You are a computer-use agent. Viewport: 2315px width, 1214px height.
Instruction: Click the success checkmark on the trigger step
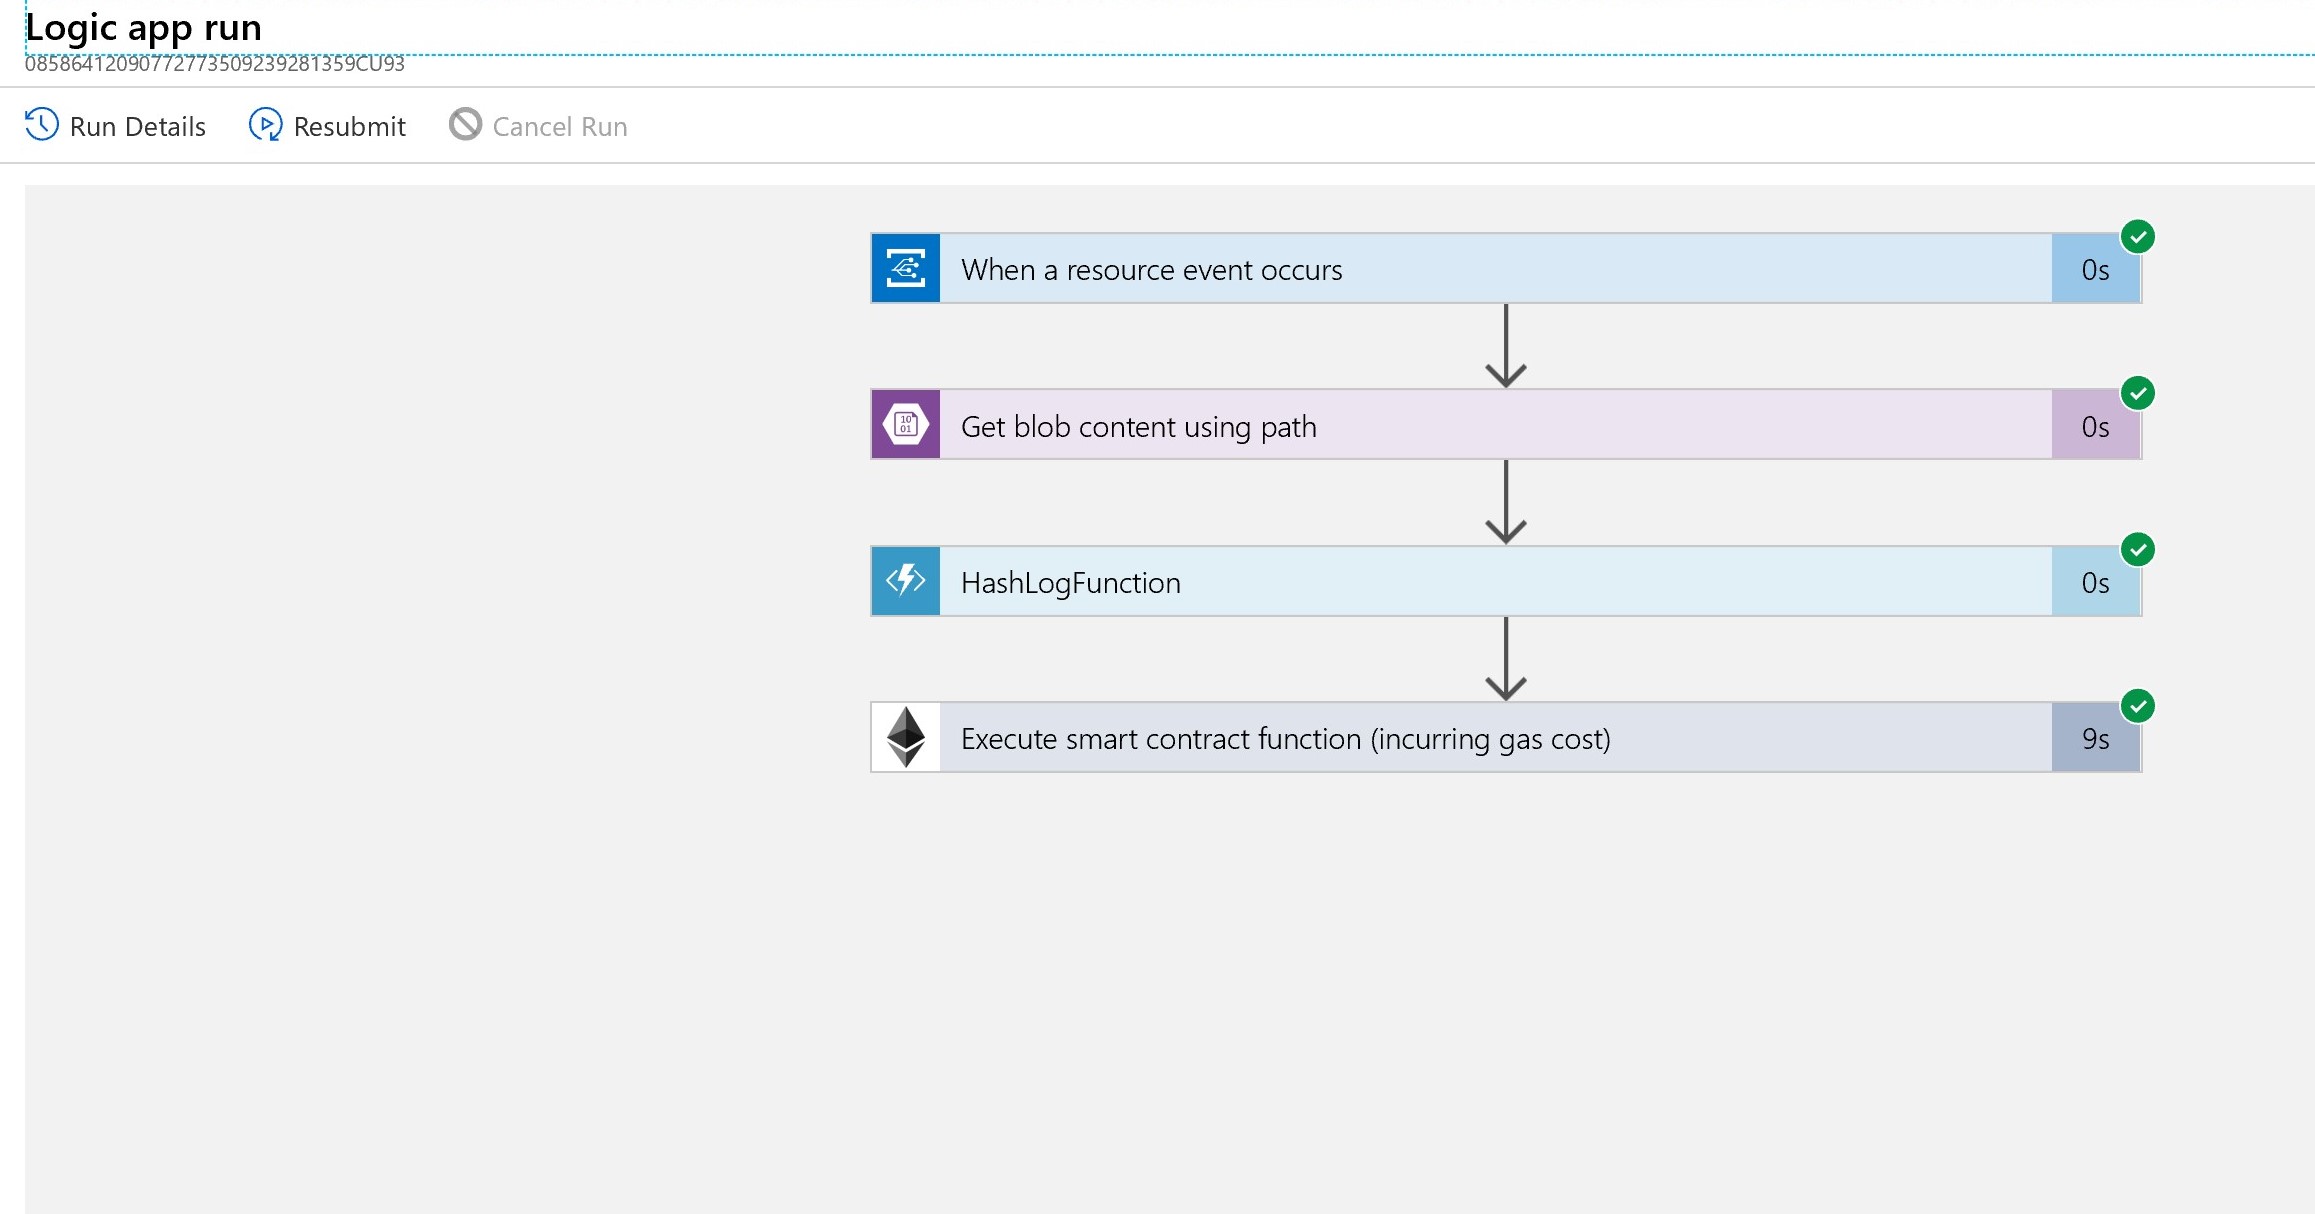[x=2137, y=237]
